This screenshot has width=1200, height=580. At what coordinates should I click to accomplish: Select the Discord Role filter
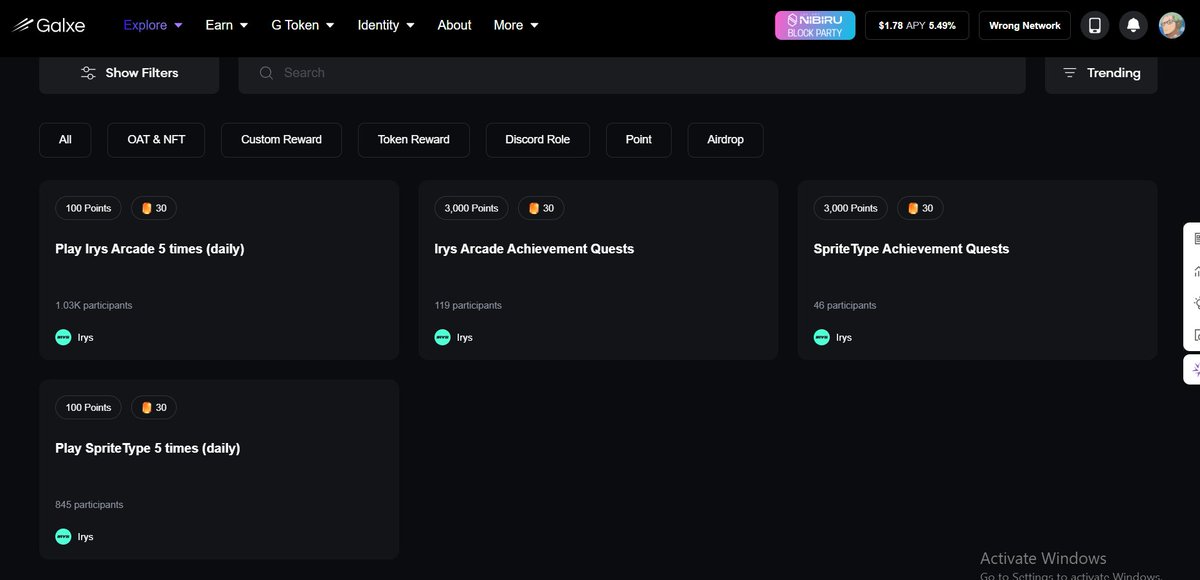click(x=538, y=140)
